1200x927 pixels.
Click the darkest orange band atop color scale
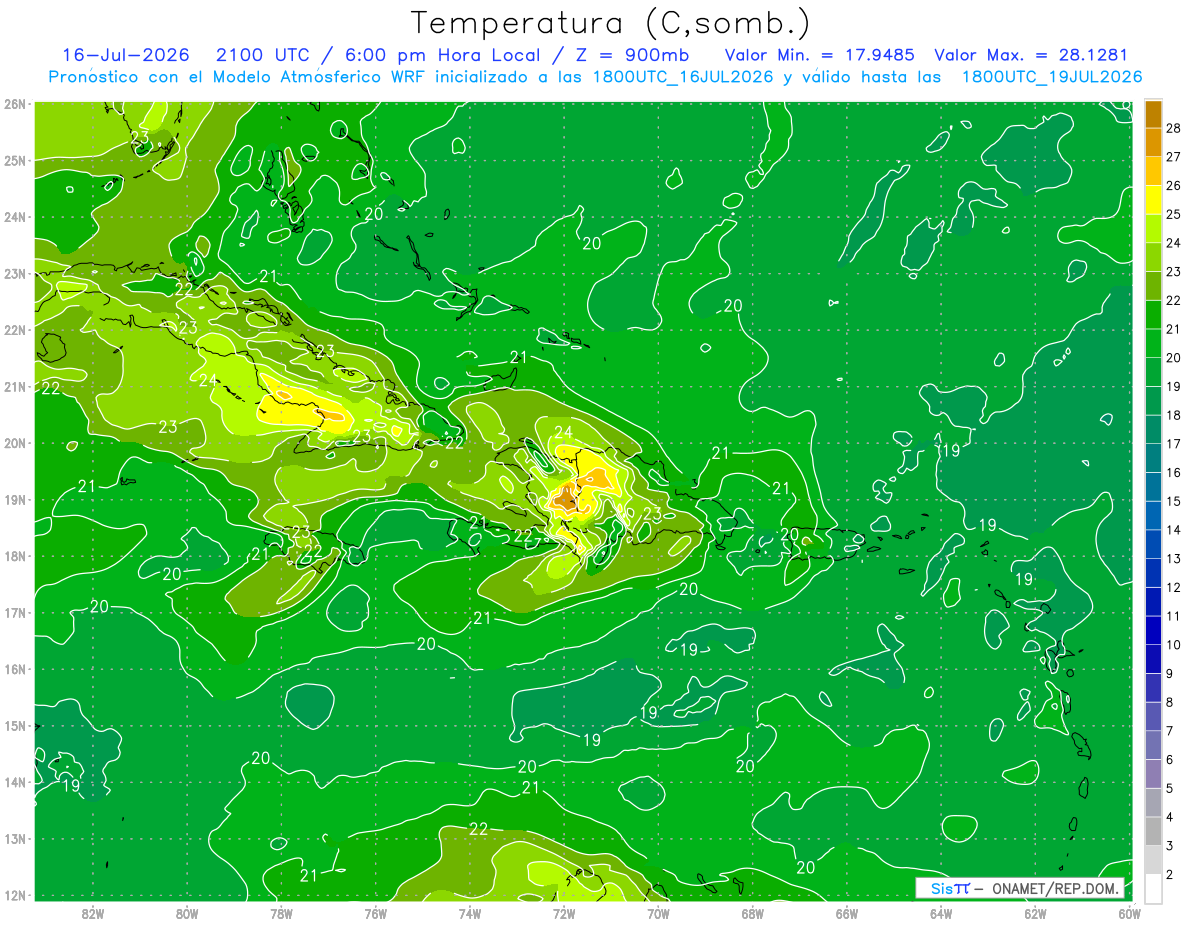coord(1153,114)
